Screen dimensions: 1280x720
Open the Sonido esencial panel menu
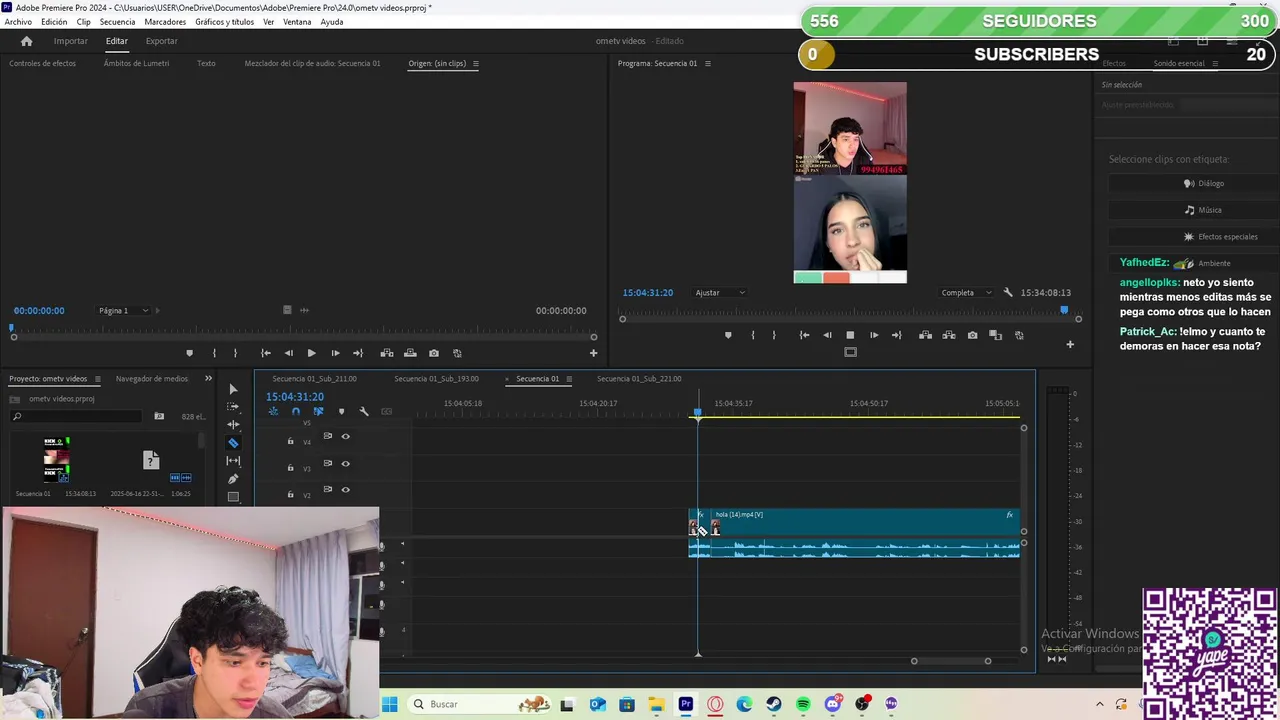(1215, 63)
